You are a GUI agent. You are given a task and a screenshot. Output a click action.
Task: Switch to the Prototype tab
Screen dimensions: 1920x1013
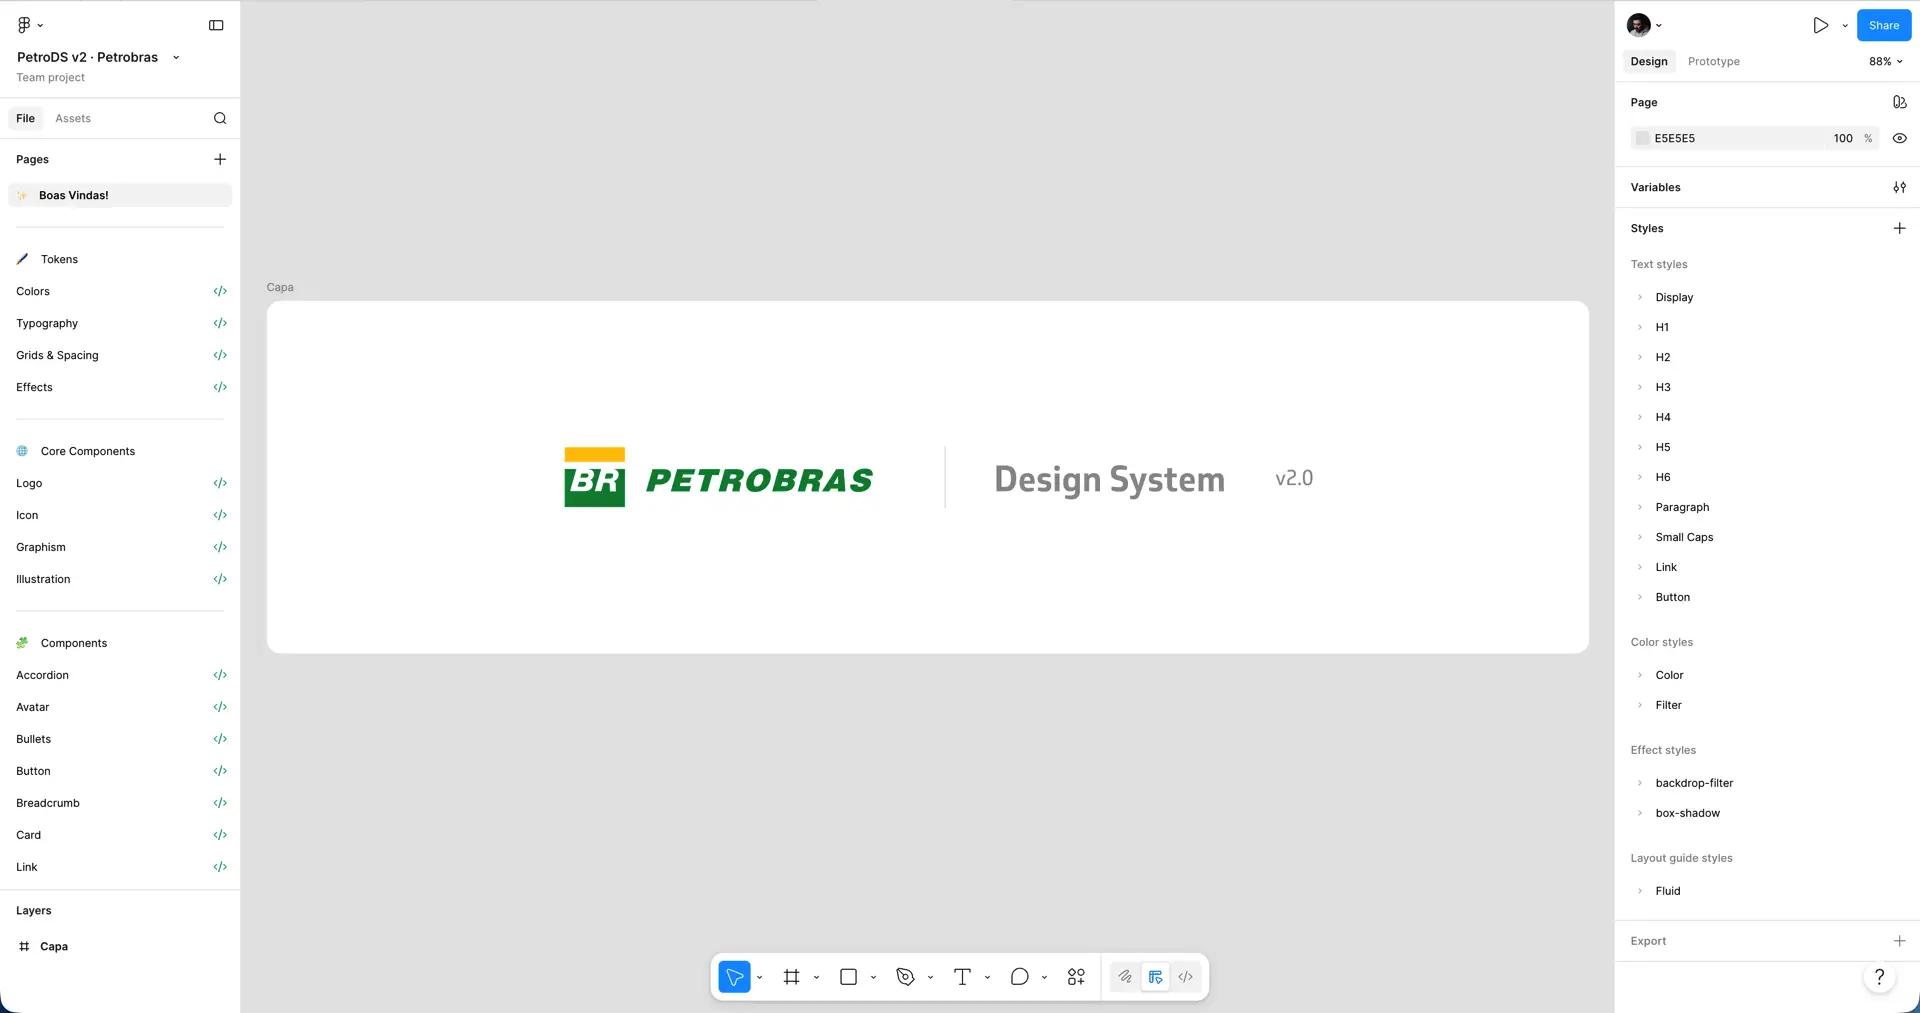pos(1714,61)
